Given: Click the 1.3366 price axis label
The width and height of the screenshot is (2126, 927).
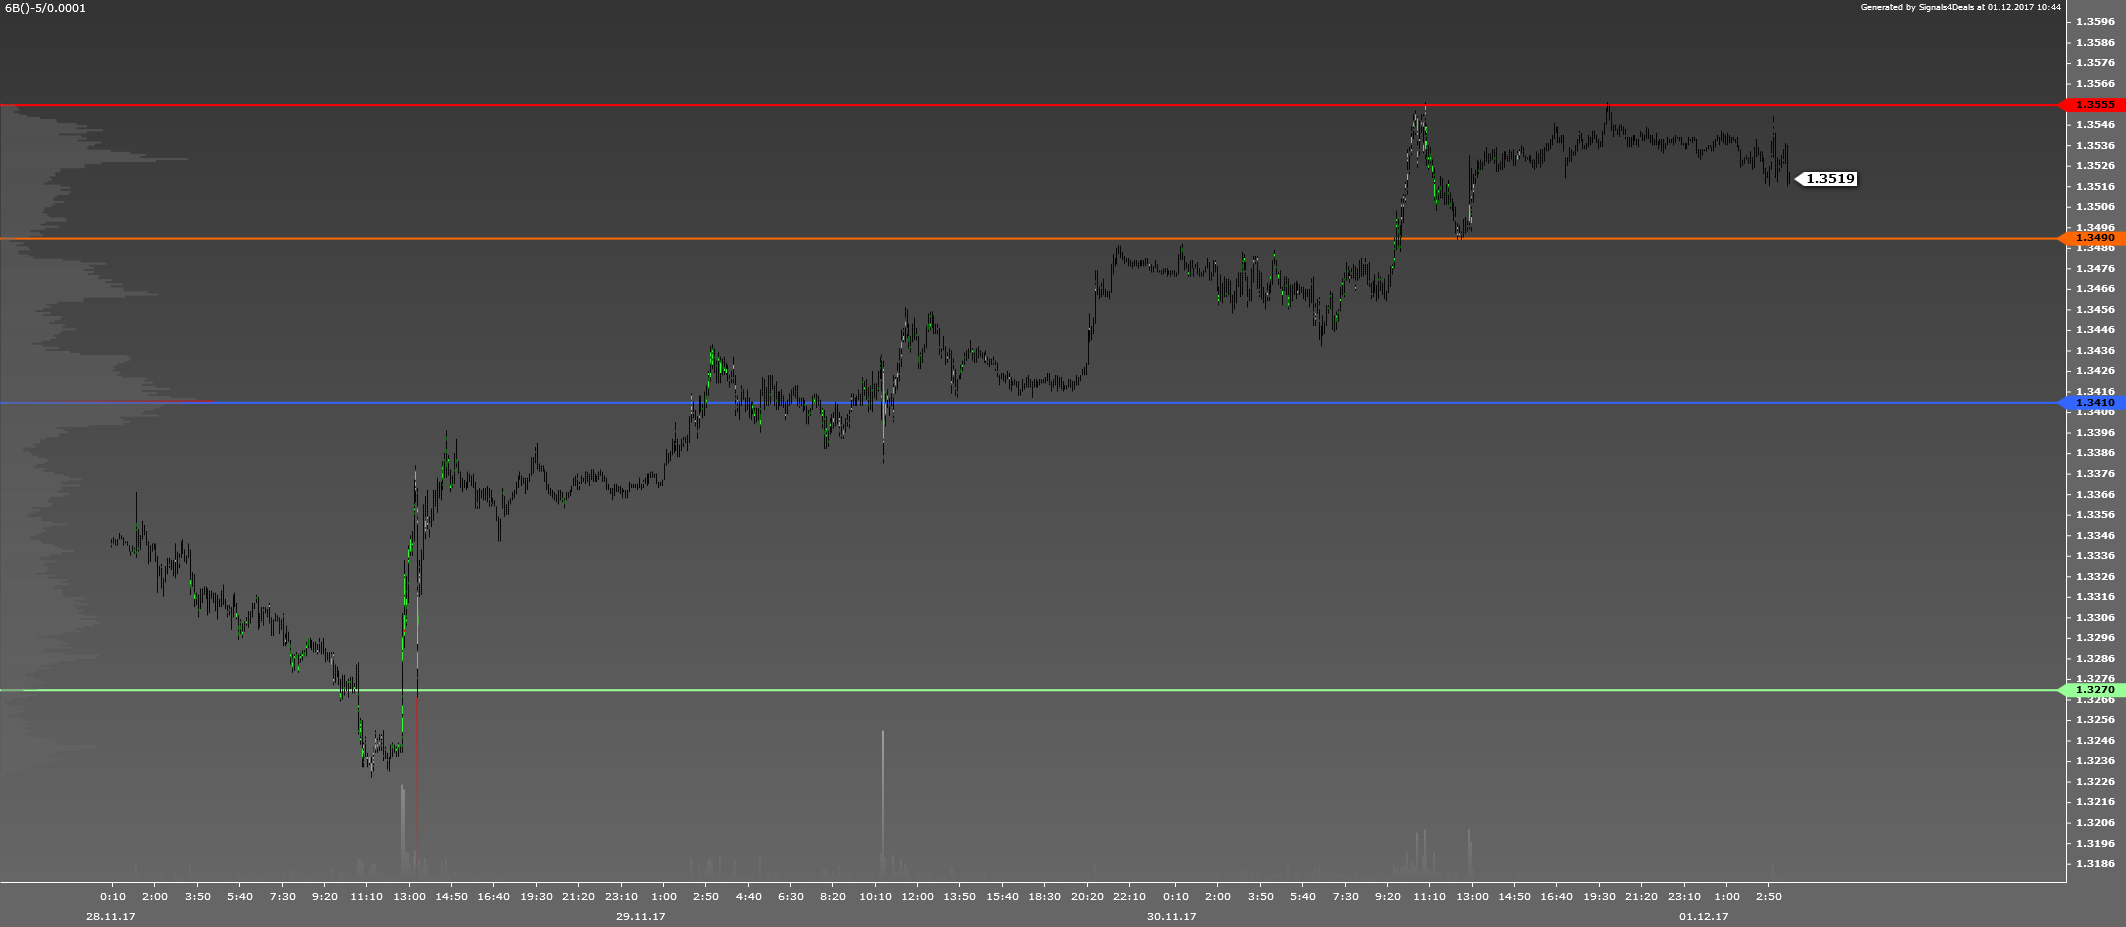Looking at the screenshot, I should coord(2095,494).
